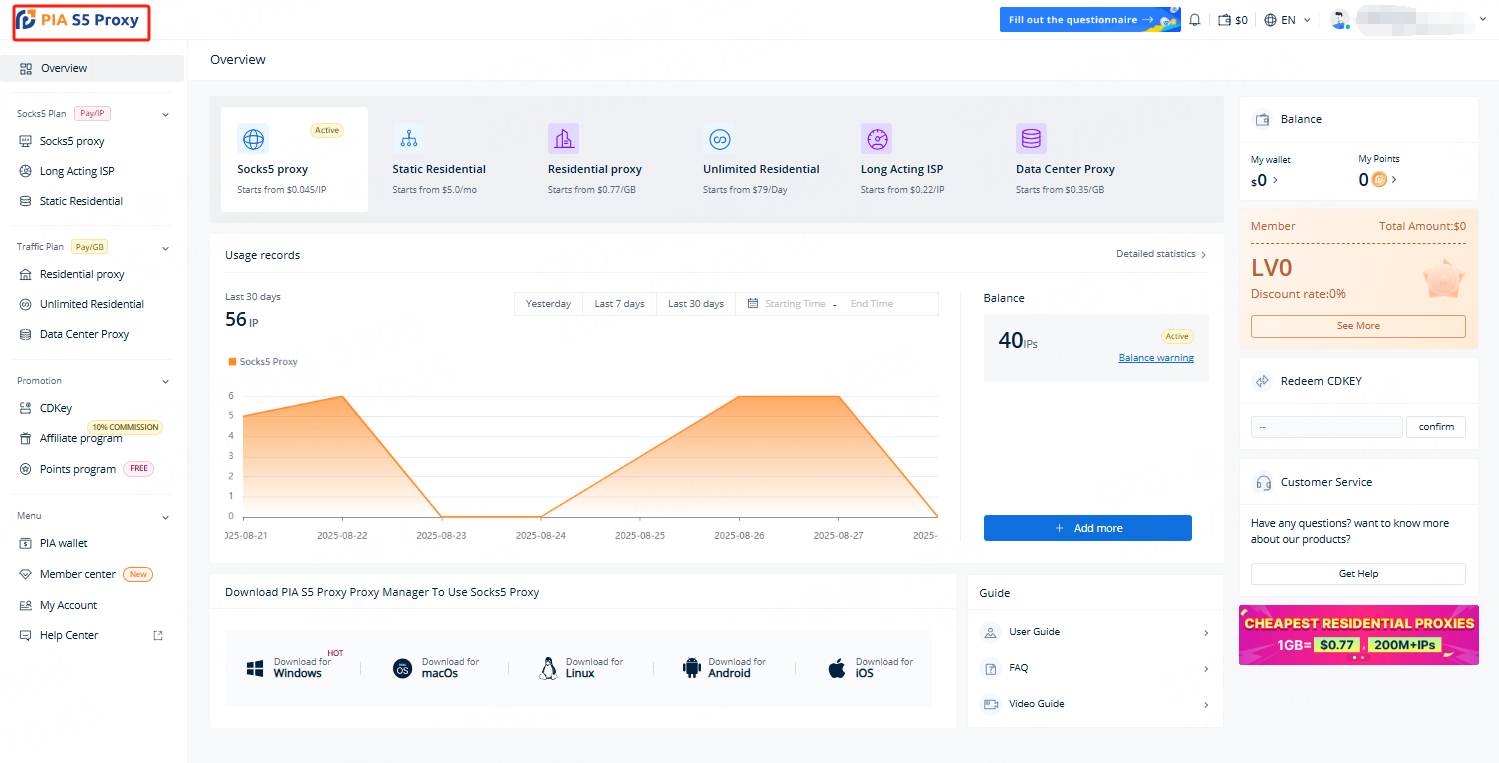Screen dimensions: 1499x763
Task: Click the Add more button
Action: click(x=1087, y=528)
